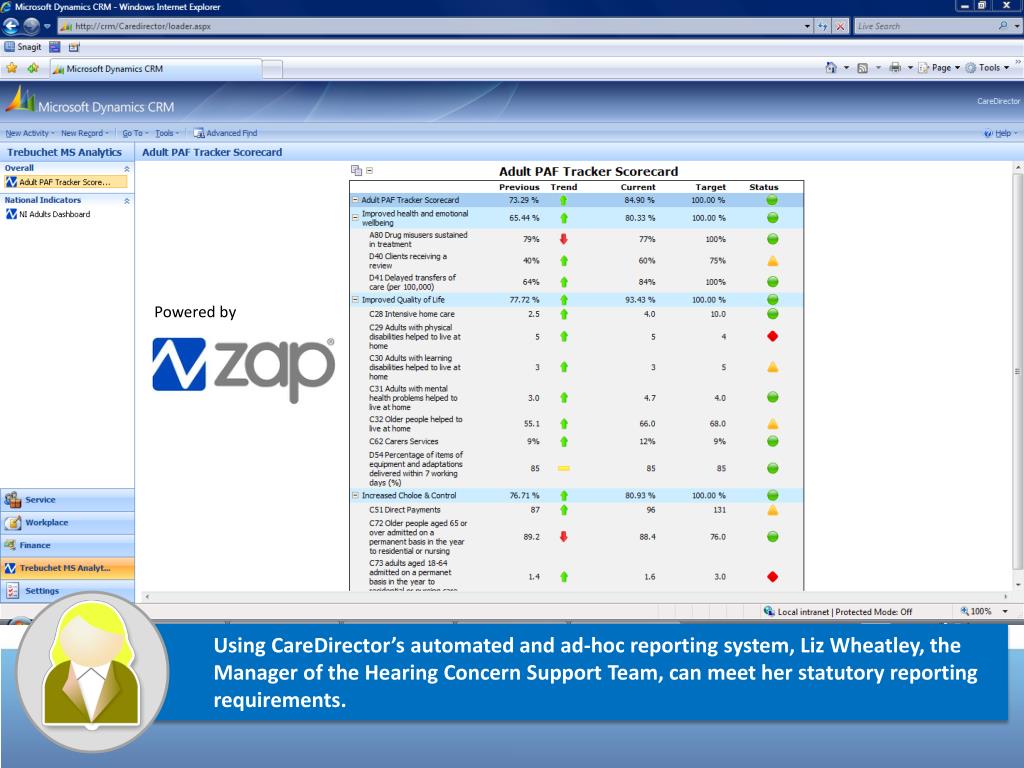
Task: Open the New Activity menu
Action: coord(29,133)
